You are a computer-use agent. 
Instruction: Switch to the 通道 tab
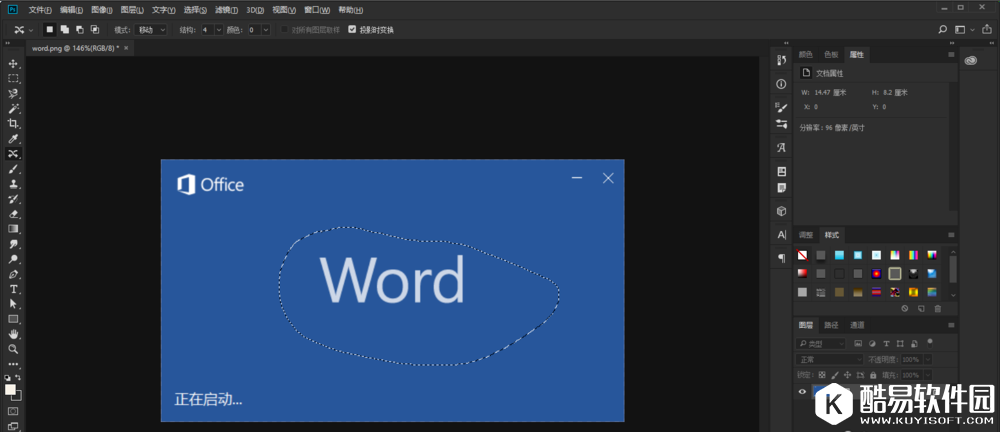pyautogui.click(x=857, y=325)
